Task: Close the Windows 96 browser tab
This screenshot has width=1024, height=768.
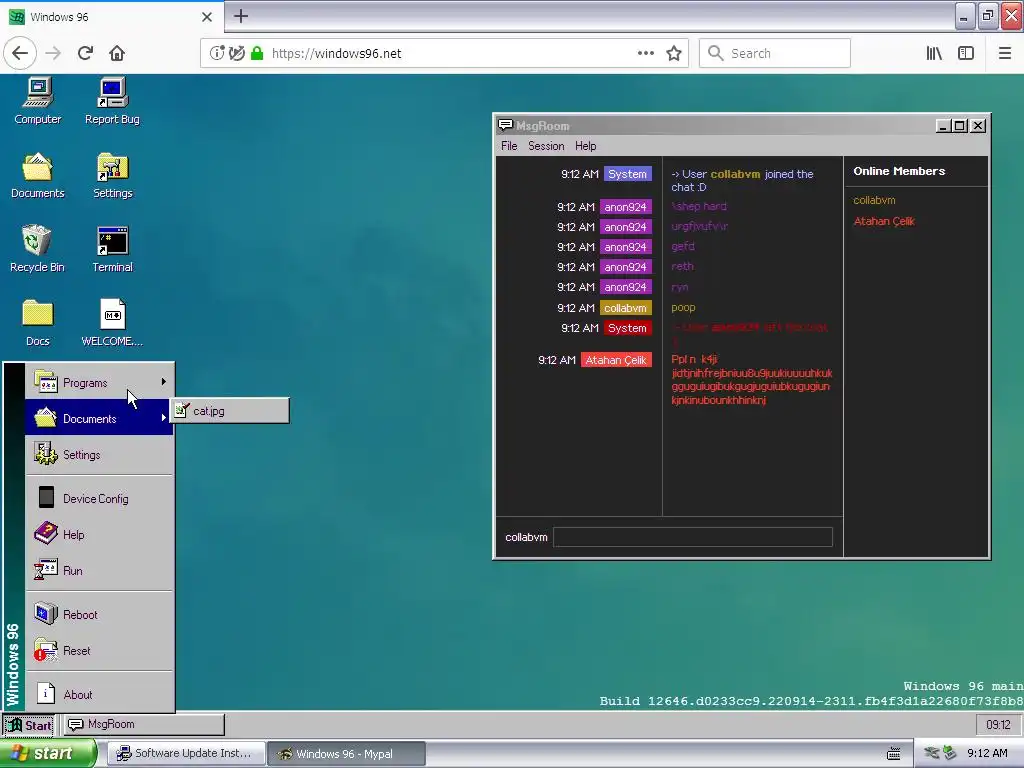Action: 207,17
